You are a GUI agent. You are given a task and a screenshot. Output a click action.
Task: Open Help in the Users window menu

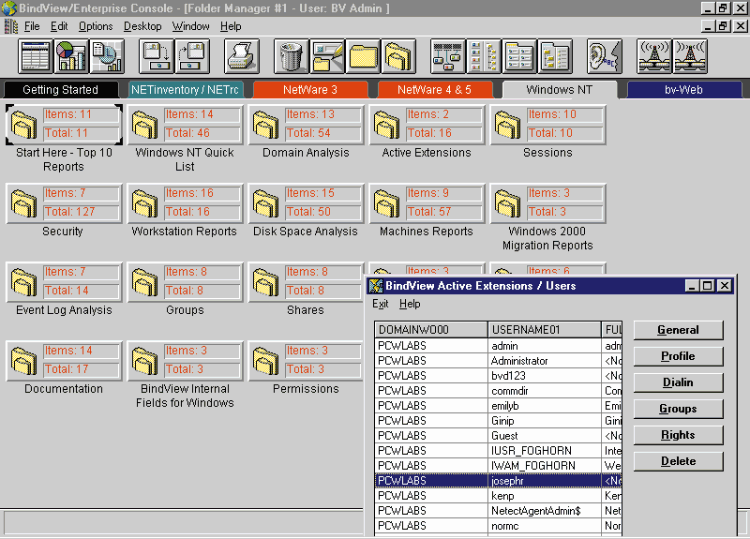point(410,304)
